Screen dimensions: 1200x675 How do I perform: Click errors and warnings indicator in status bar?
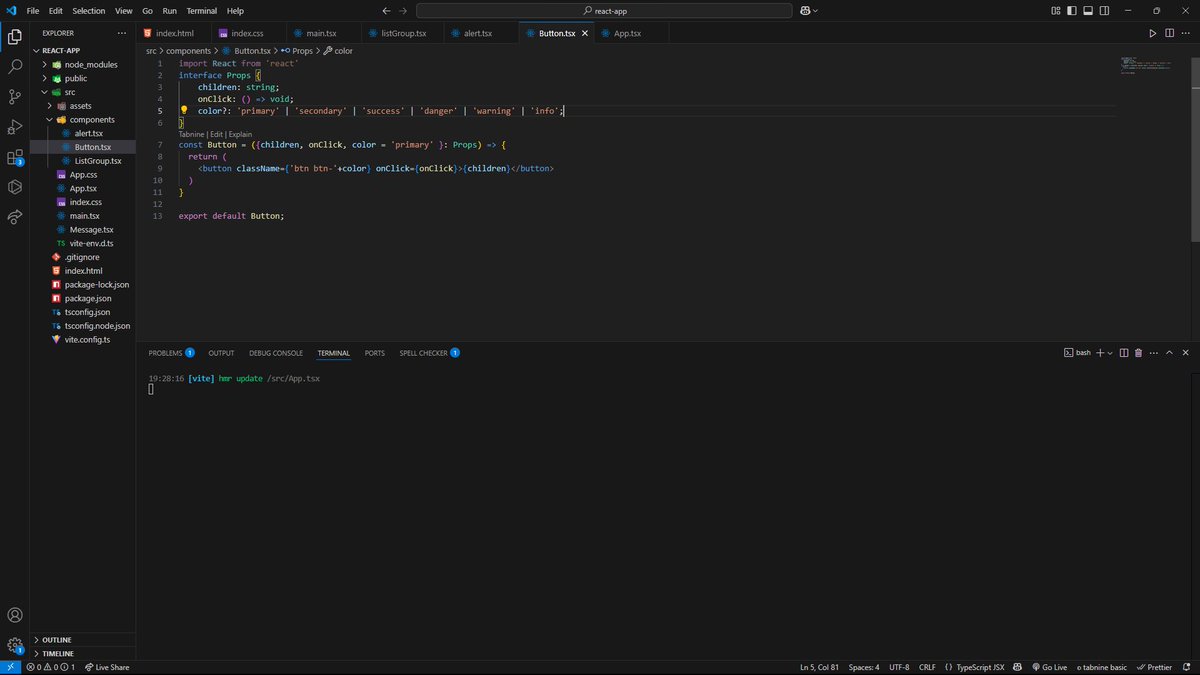(51, 667)
